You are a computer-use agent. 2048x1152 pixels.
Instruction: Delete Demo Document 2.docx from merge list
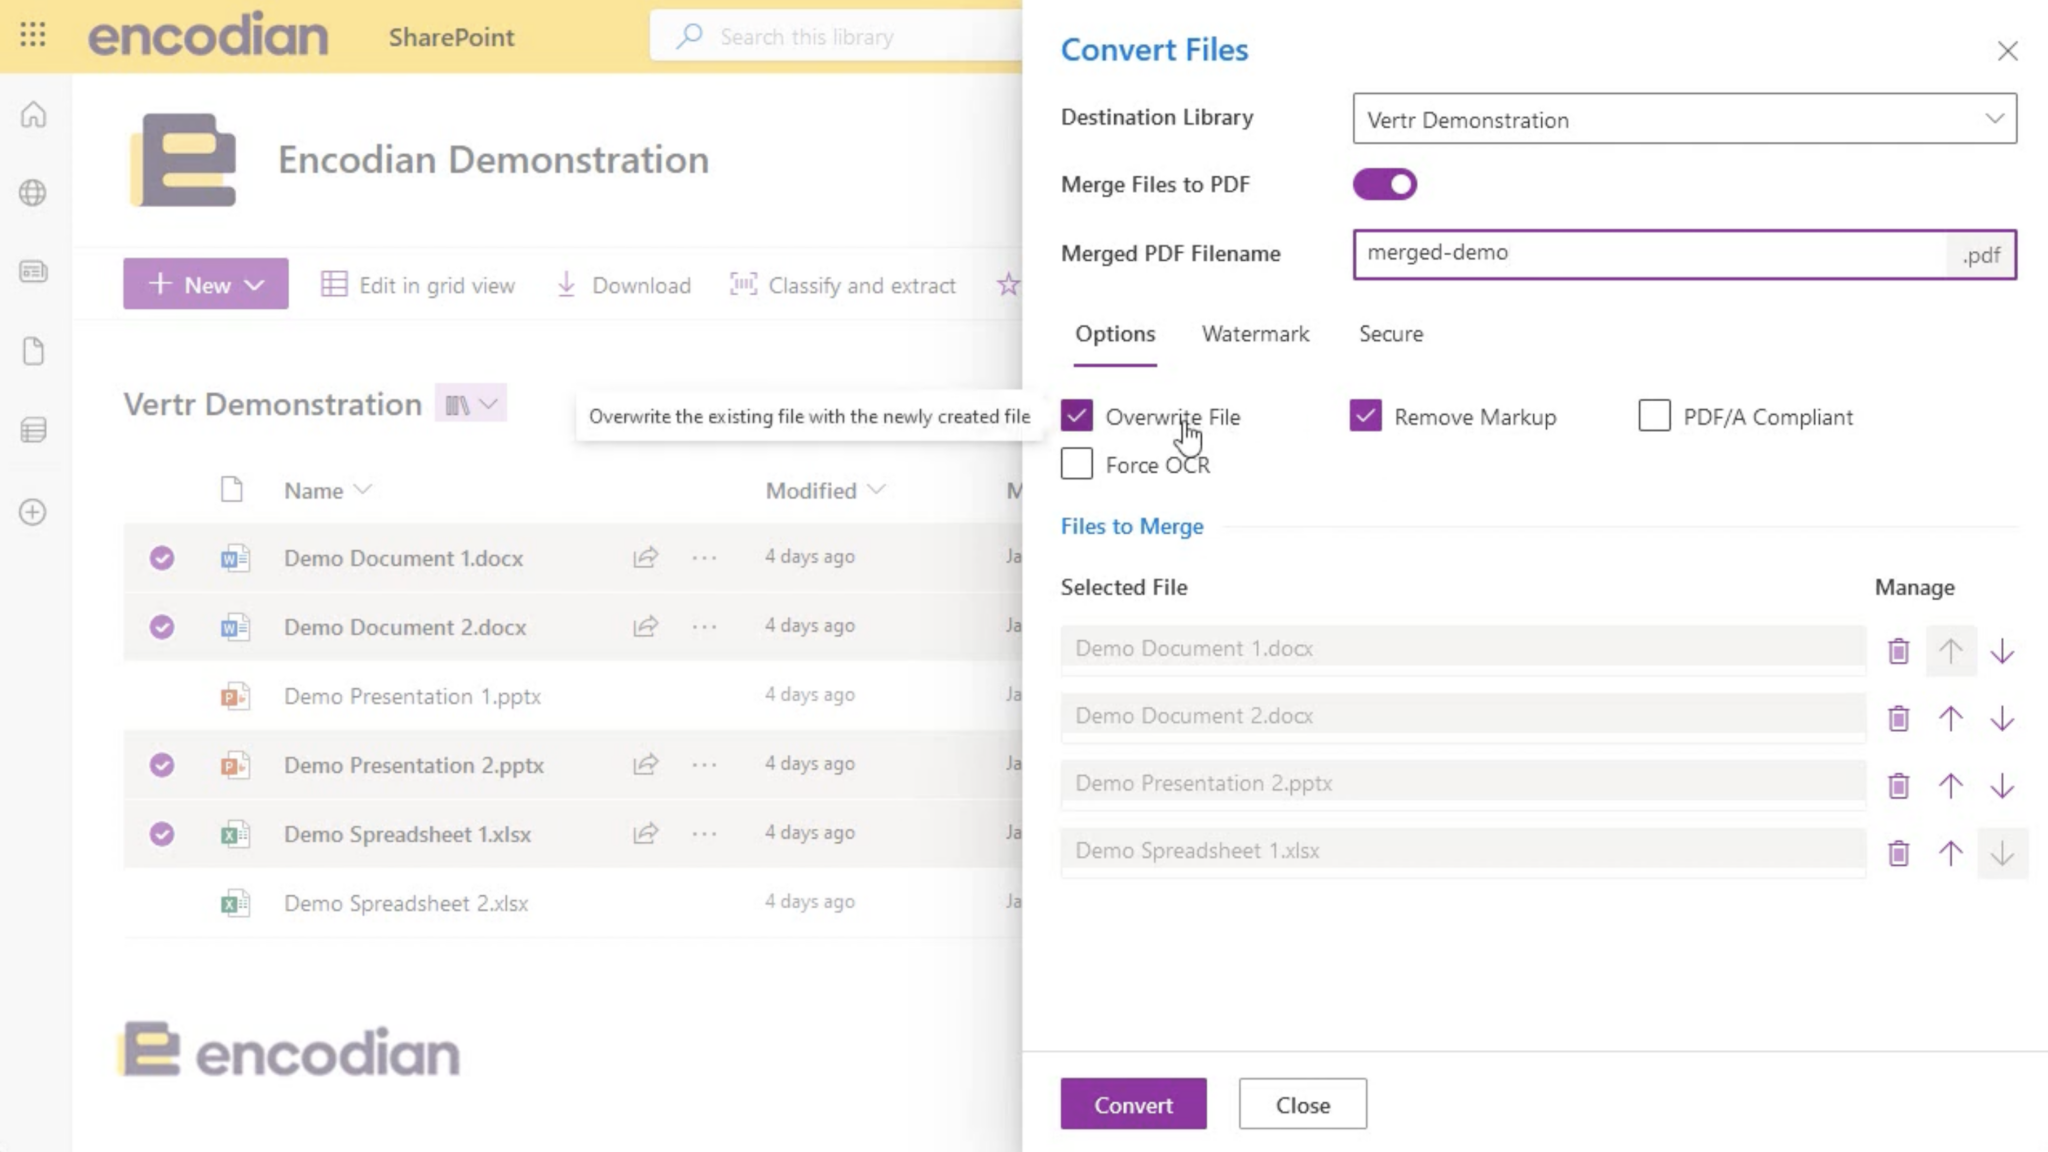[x=1898, y=718]
